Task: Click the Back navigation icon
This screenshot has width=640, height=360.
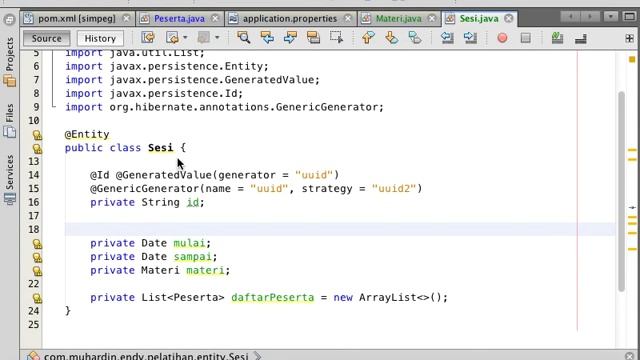Action: click(173, 38)
